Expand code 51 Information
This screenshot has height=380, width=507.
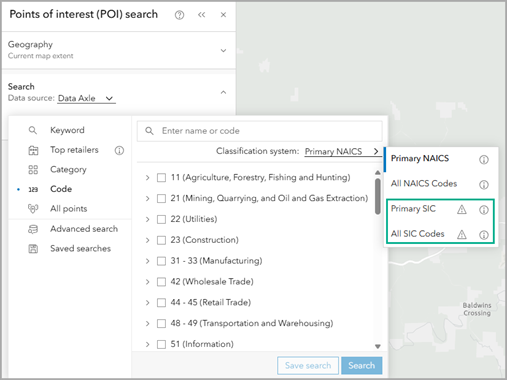147,344
